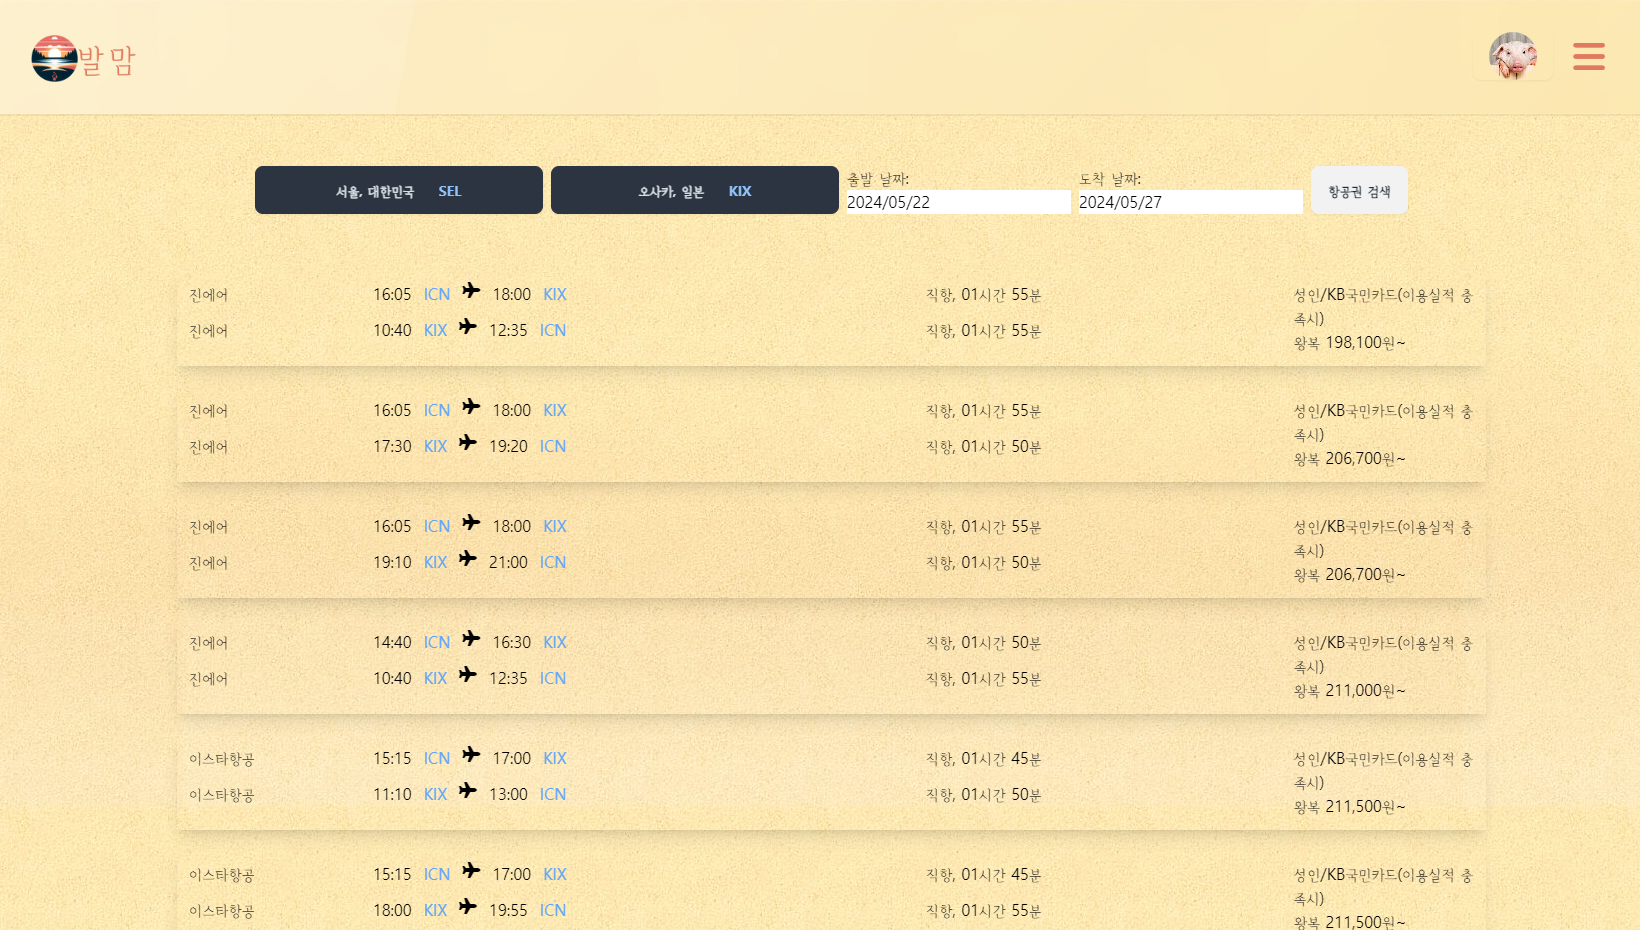Click the 21:00 arrival time
This screenshot has height=930, width=1640.
click(508, 562)
